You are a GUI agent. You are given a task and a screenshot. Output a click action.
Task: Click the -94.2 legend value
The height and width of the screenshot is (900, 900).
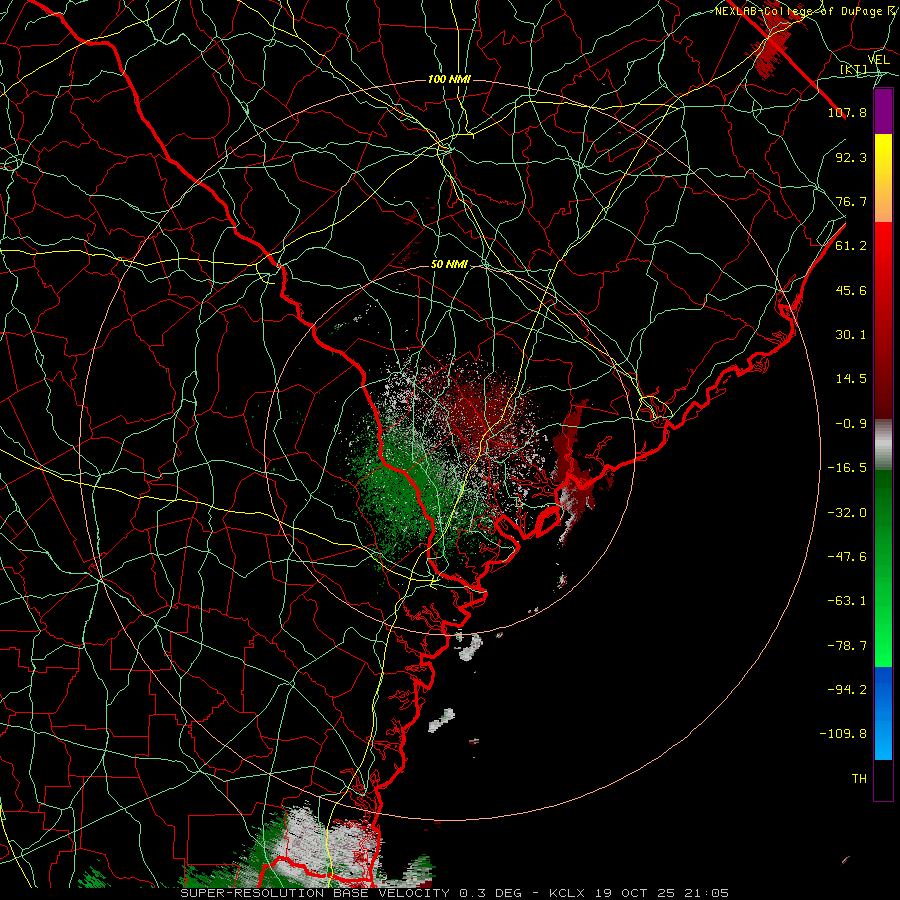pos(847,690)
